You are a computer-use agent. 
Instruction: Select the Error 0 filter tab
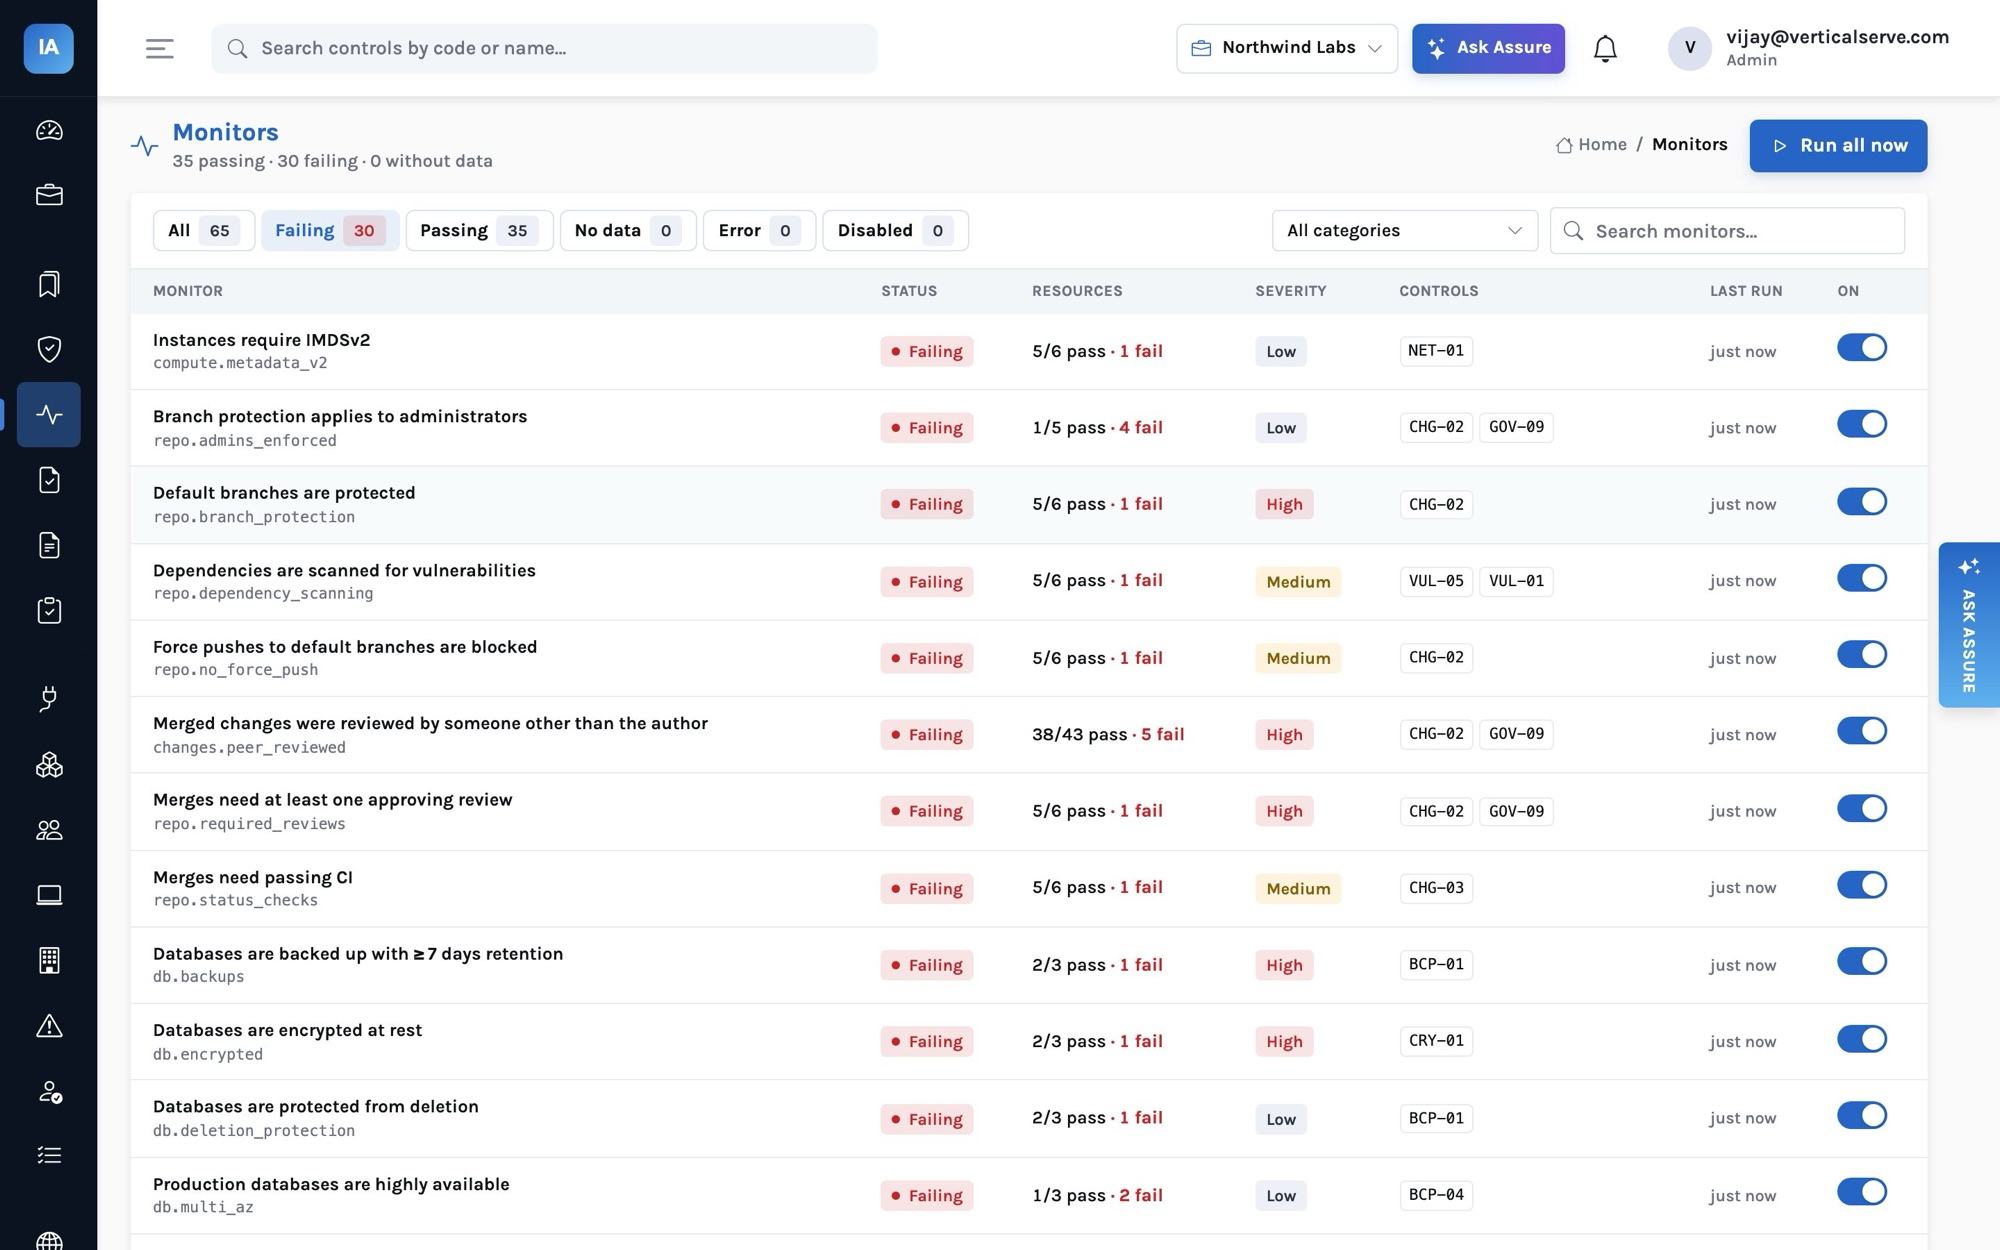click(x=759, y=231)
